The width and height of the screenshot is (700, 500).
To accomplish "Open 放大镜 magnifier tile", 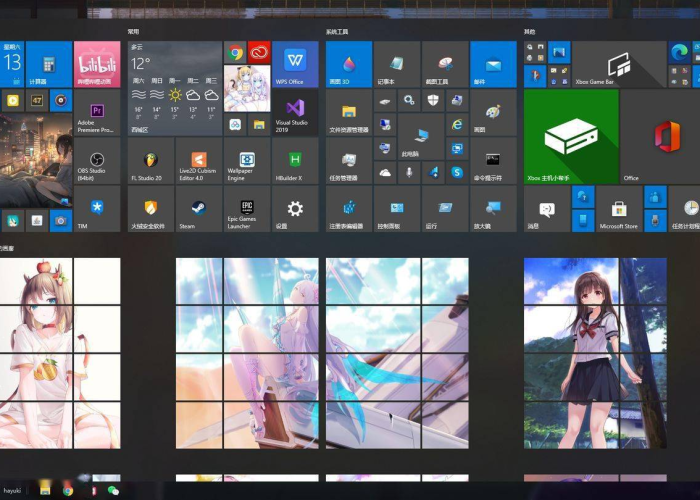I will [494, 209].
